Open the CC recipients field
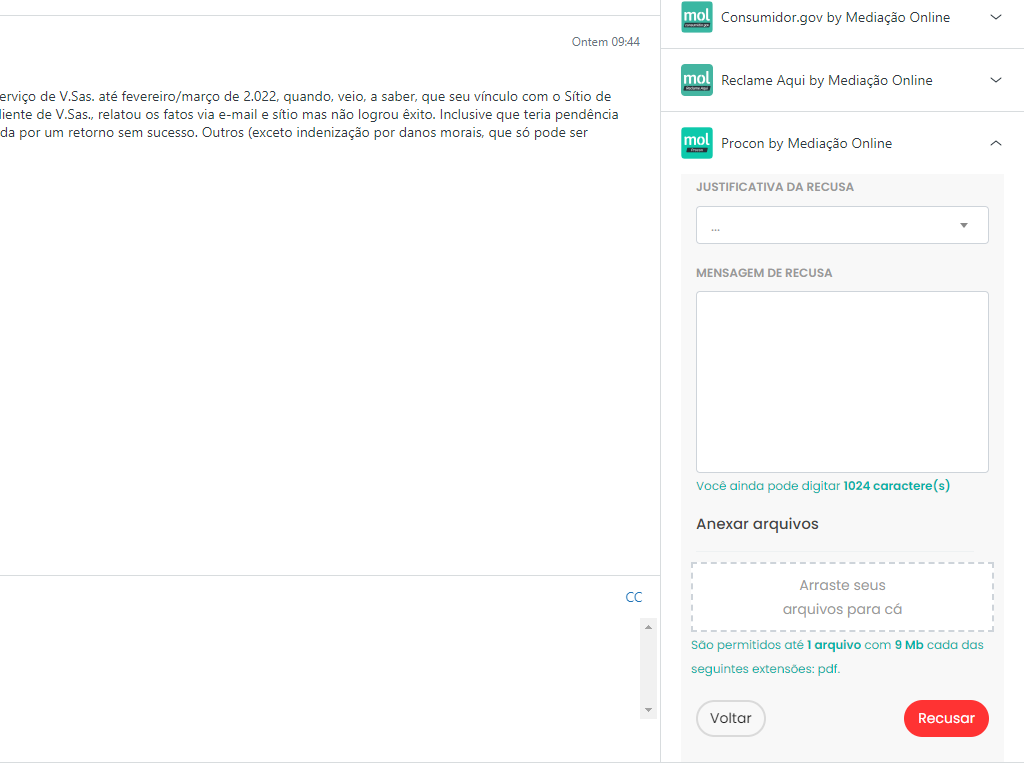This screenshot has height=768, width=1024. pyautogui.click(x=634, y=597)
